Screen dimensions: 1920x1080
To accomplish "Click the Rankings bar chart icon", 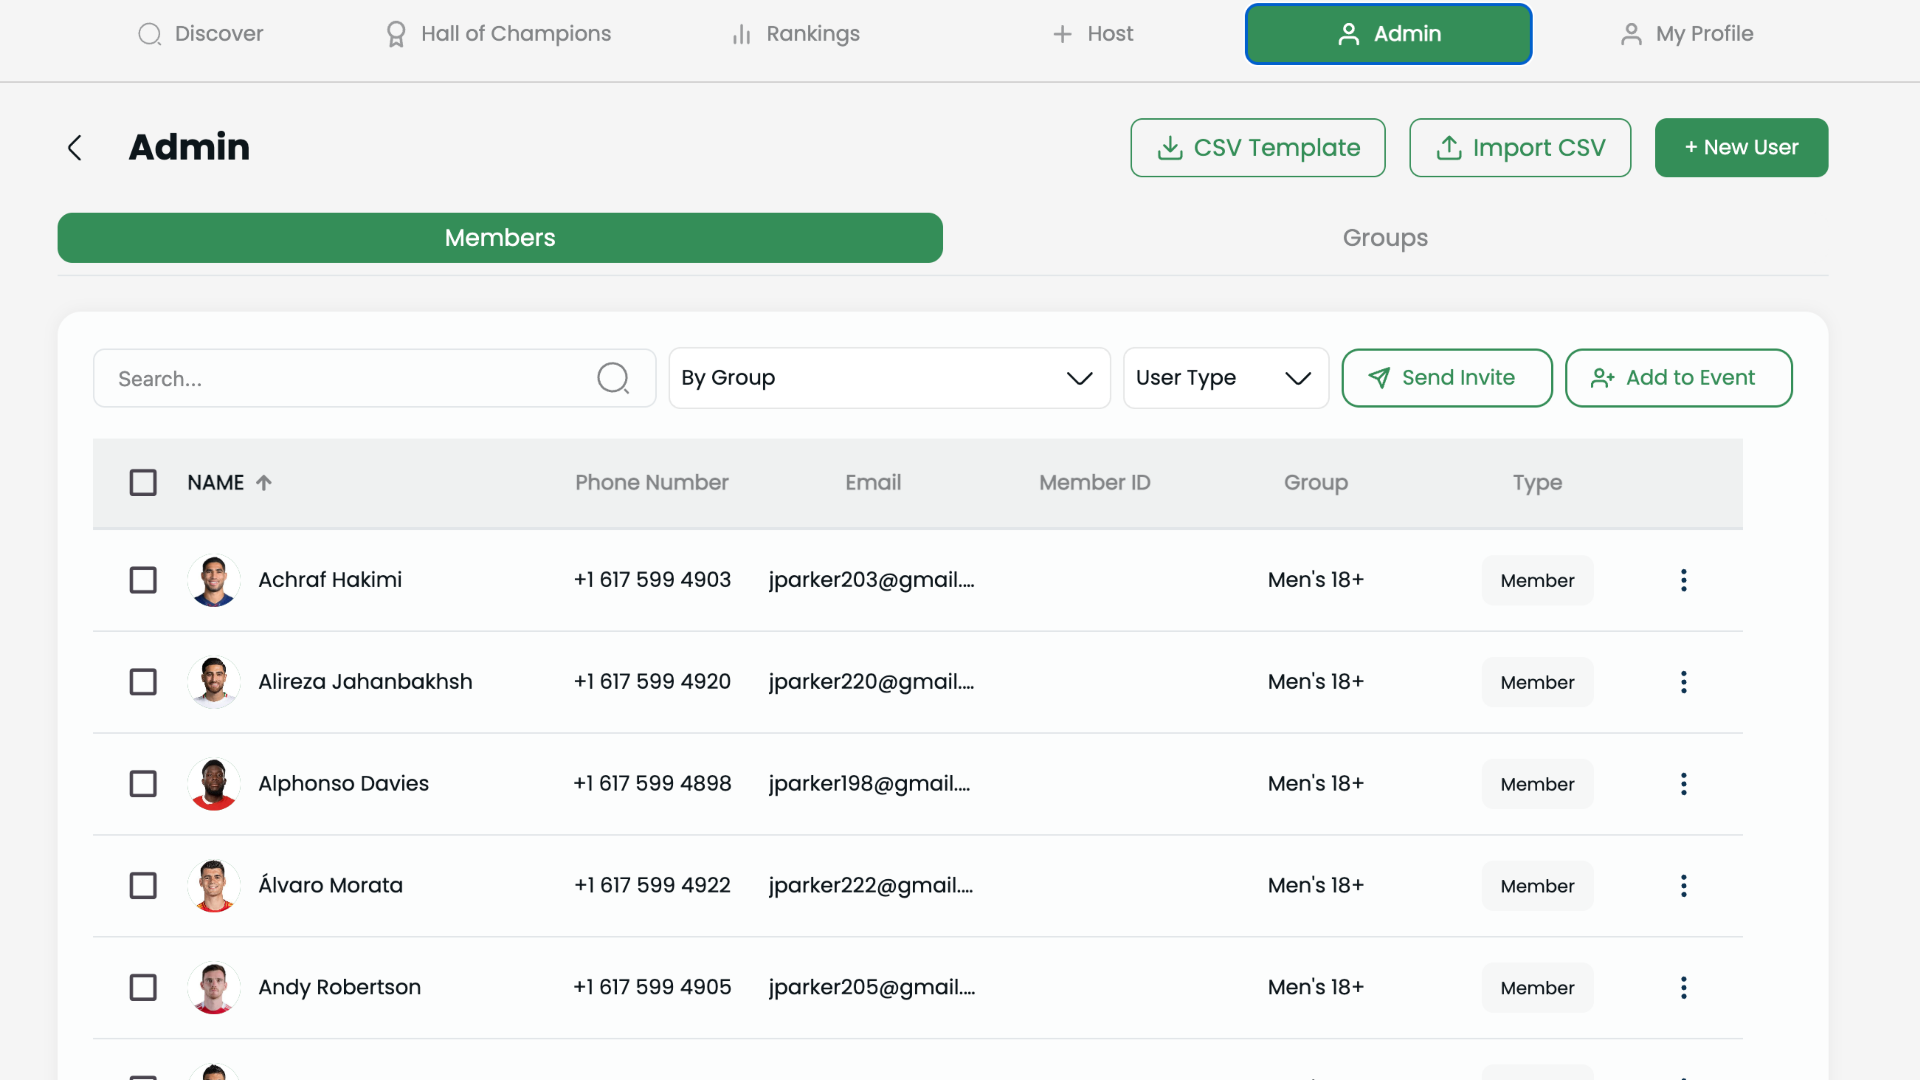I will [741, 35].
